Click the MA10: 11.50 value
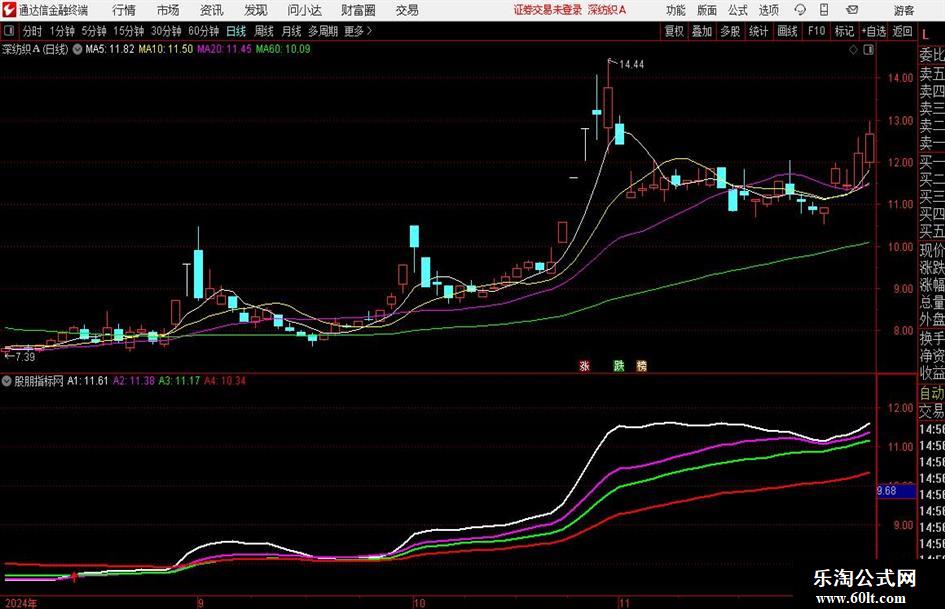This screenshot has width=945, height=609. click(x=166, y=49)
